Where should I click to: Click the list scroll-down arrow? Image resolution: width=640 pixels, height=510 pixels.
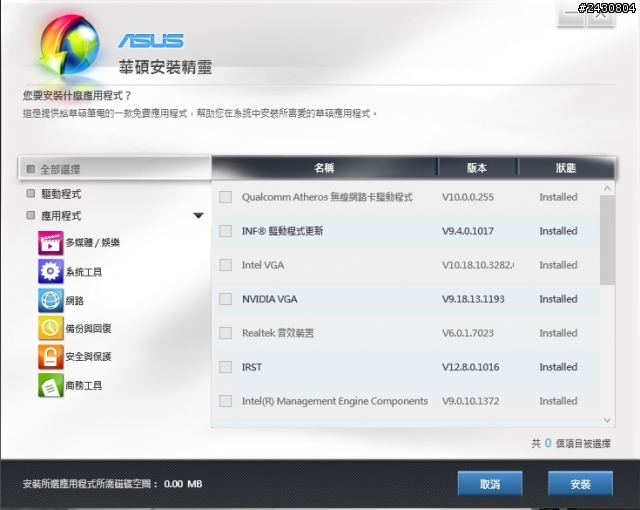tap(607, 420)
